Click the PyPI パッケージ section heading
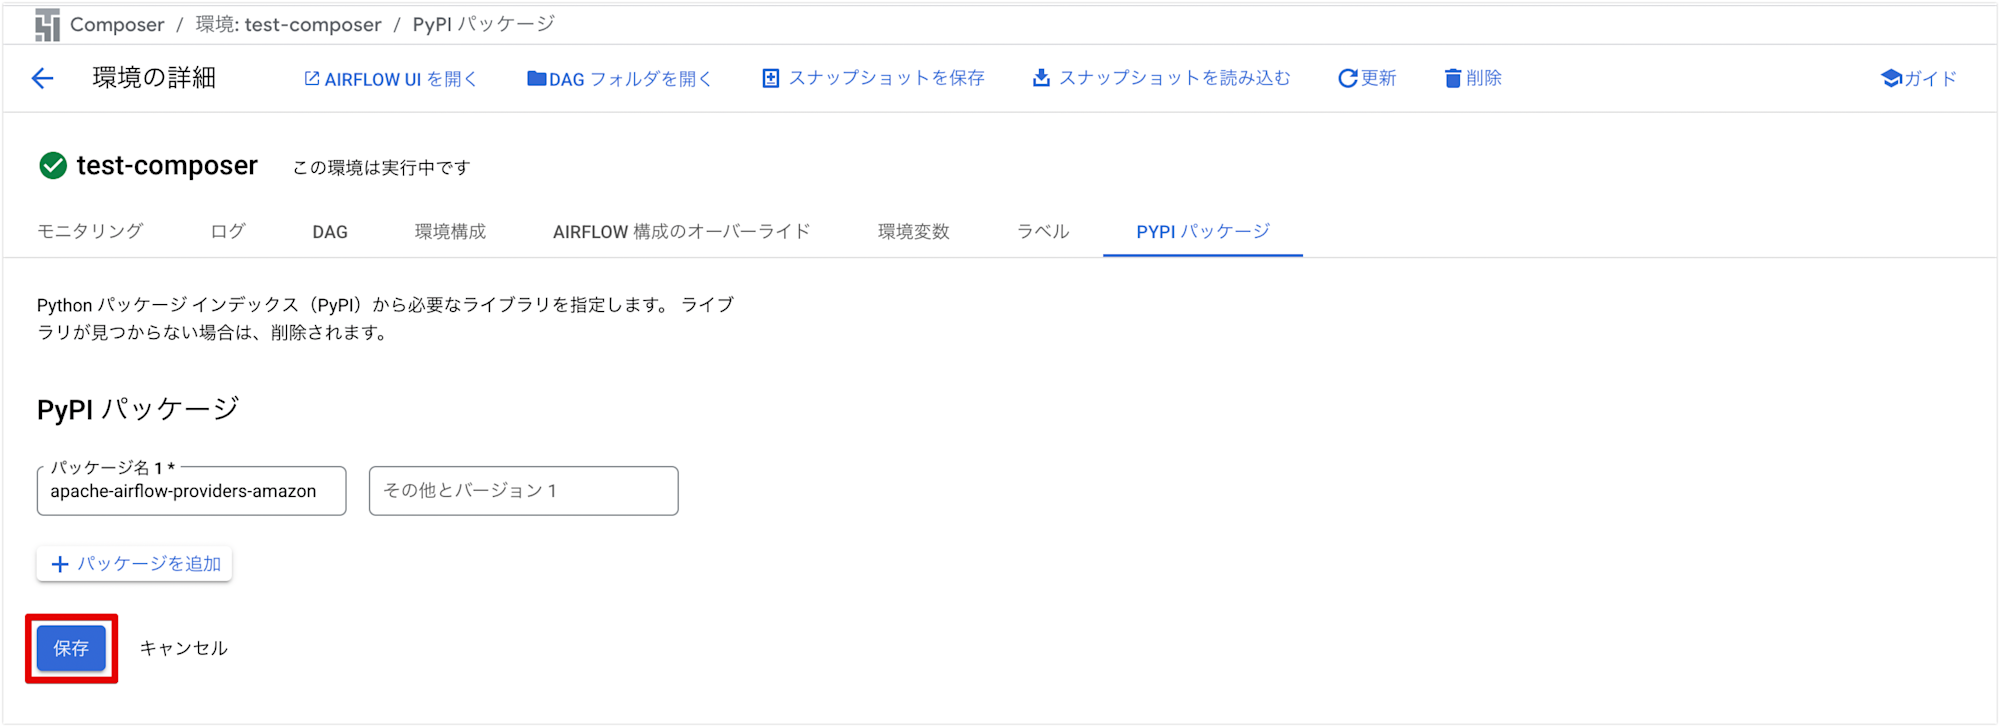 pyautogui.click(x=138, y=409)
